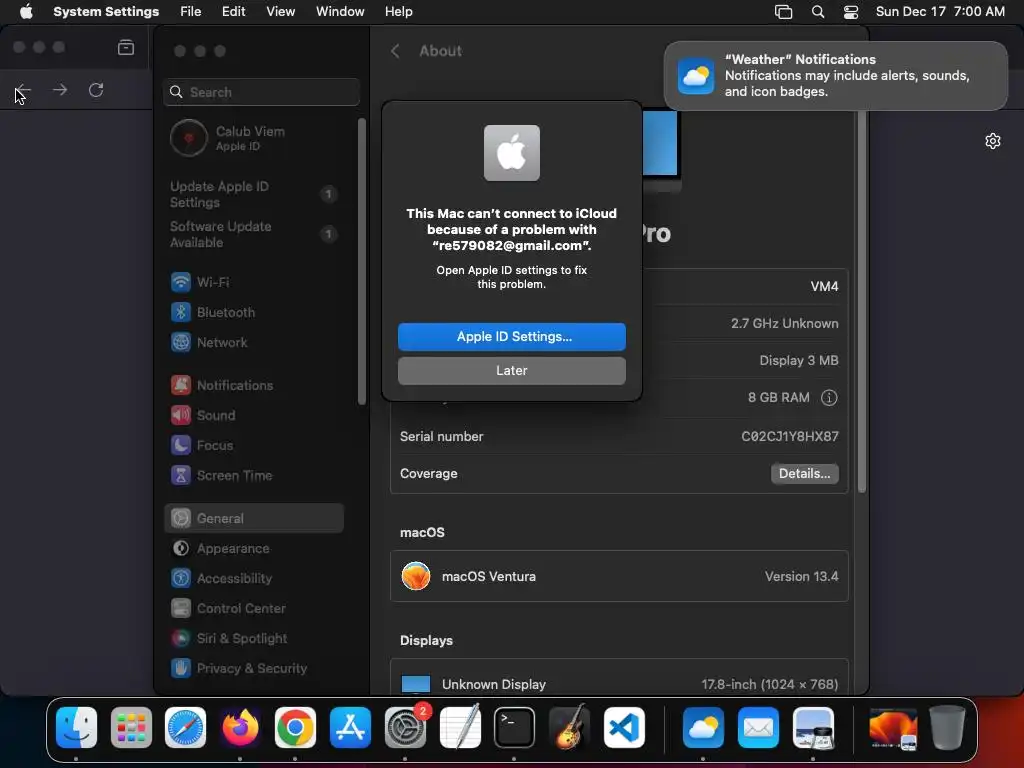Click Weather Notifications banner
Screen dimensions: 1024x768
[x=835, y=76]
